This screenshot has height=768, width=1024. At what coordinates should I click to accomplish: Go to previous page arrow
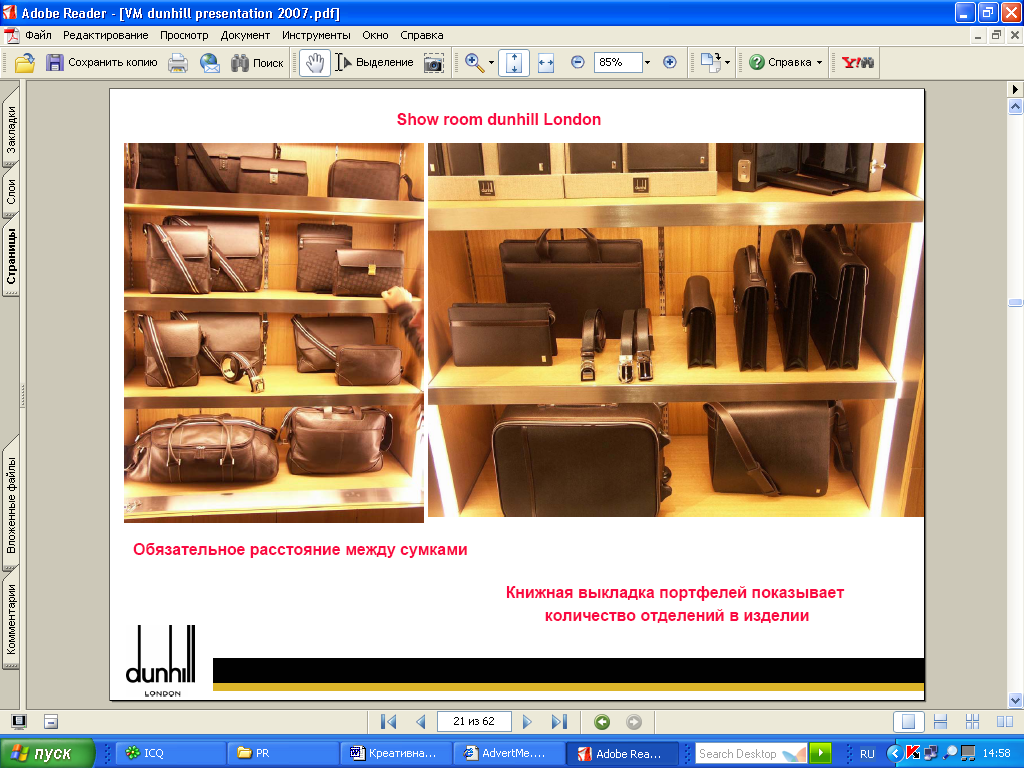pos(421,722)
